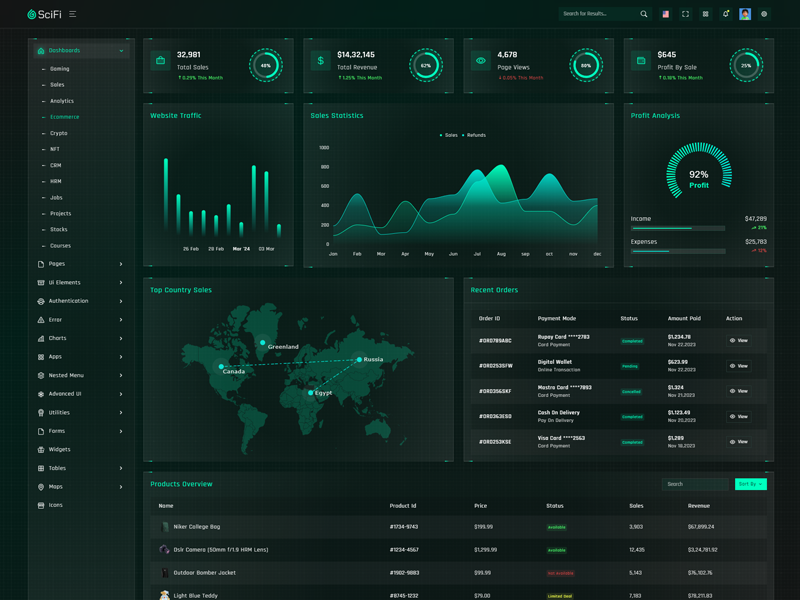Open the Sort By dropdown
Screen dimensions: 800x600
[750, 484]
